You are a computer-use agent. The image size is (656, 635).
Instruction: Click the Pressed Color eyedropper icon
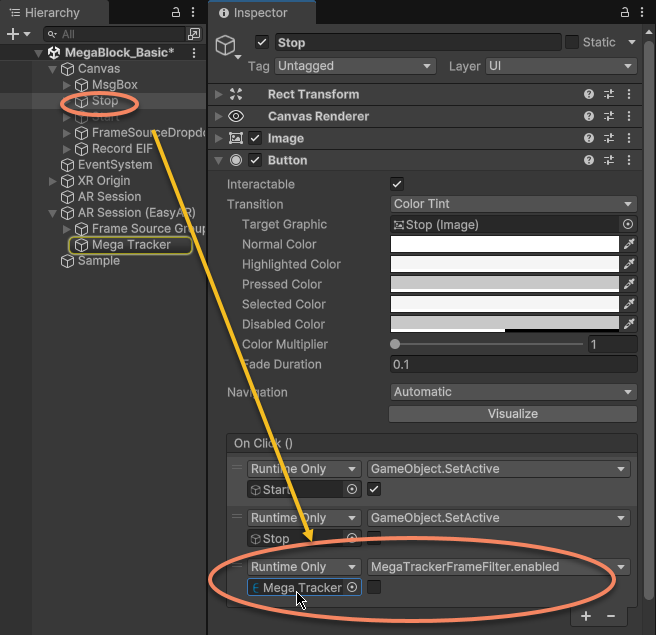point(629,284)
